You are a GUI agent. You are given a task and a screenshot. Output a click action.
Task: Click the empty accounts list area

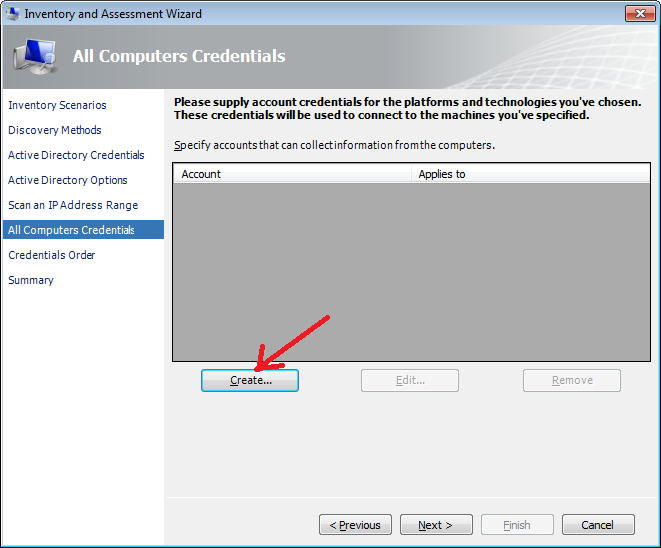point(411,271)
